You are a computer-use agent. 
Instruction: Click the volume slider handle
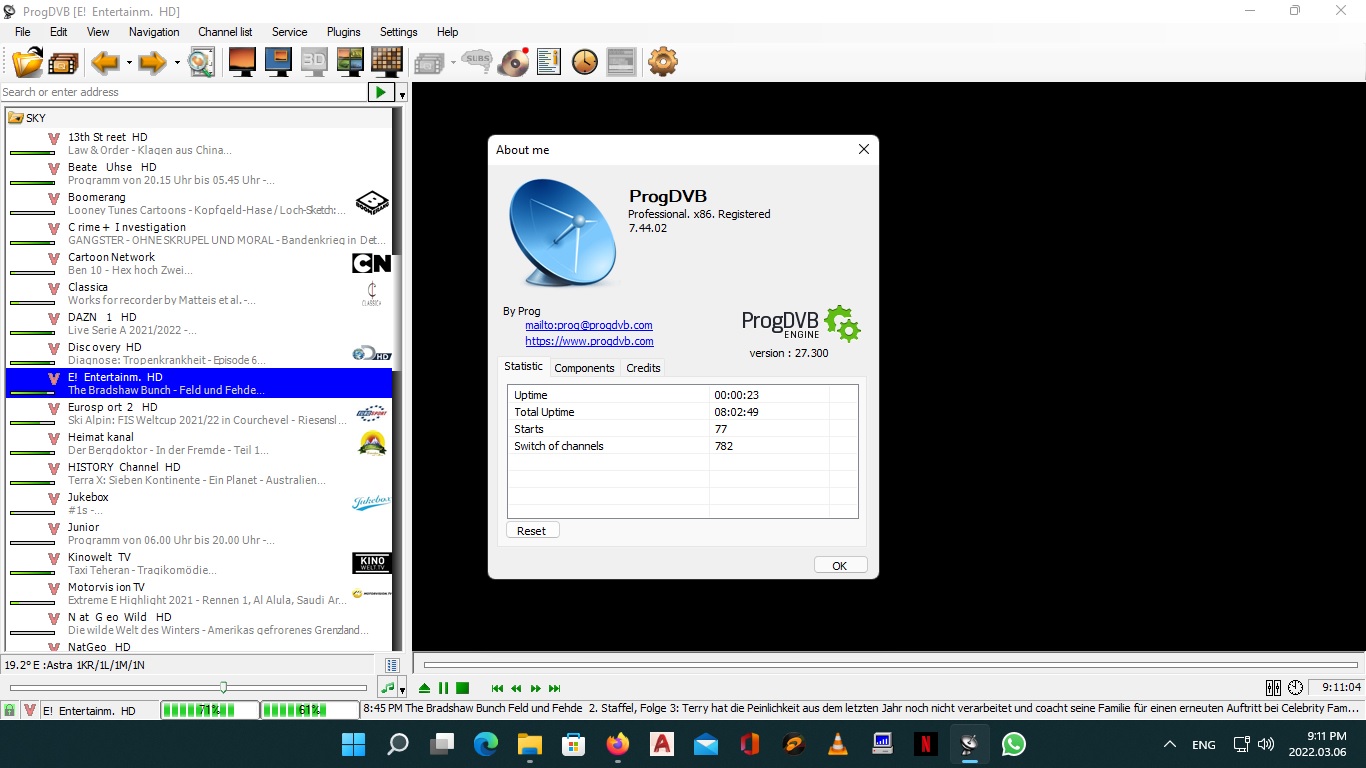point(223,687)
